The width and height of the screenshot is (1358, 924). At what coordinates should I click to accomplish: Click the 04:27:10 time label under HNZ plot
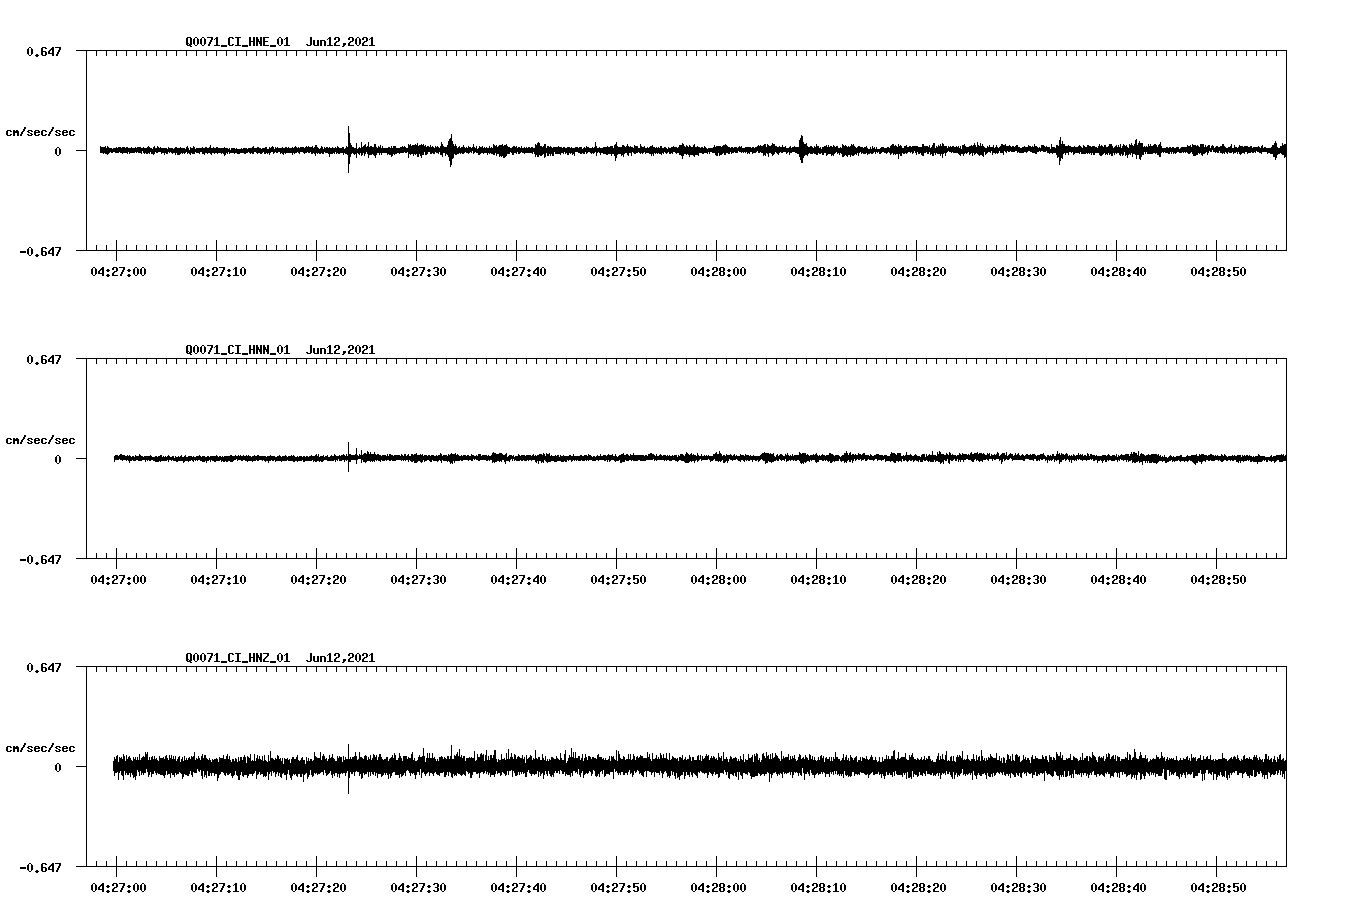click(218, 888)
